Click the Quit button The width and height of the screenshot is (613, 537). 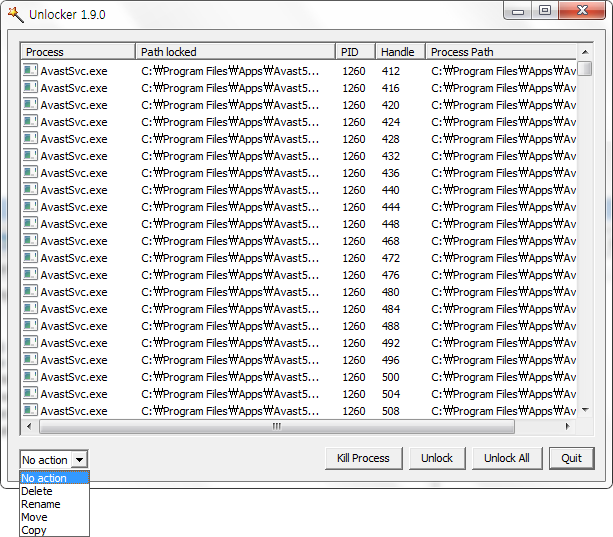coord(572,458)
